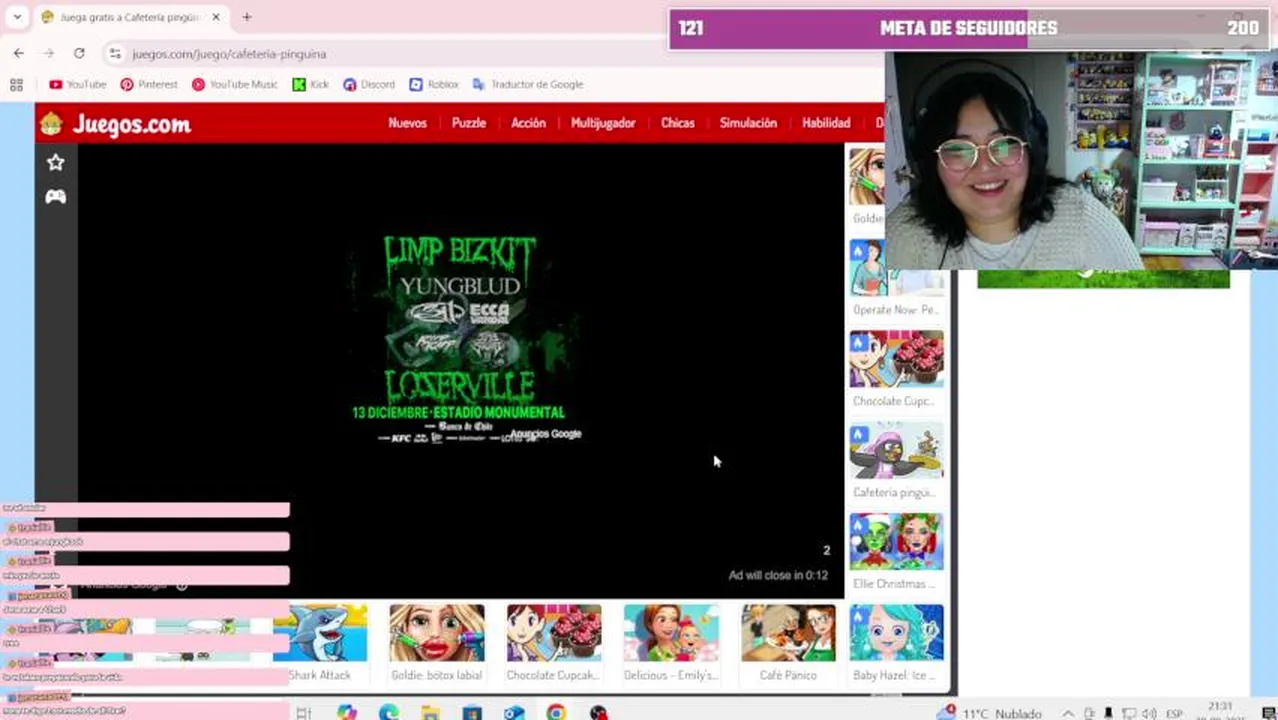1278x720 pixels.
Task: Click the ESP language indicator
Action: [x=1175, y=713]
